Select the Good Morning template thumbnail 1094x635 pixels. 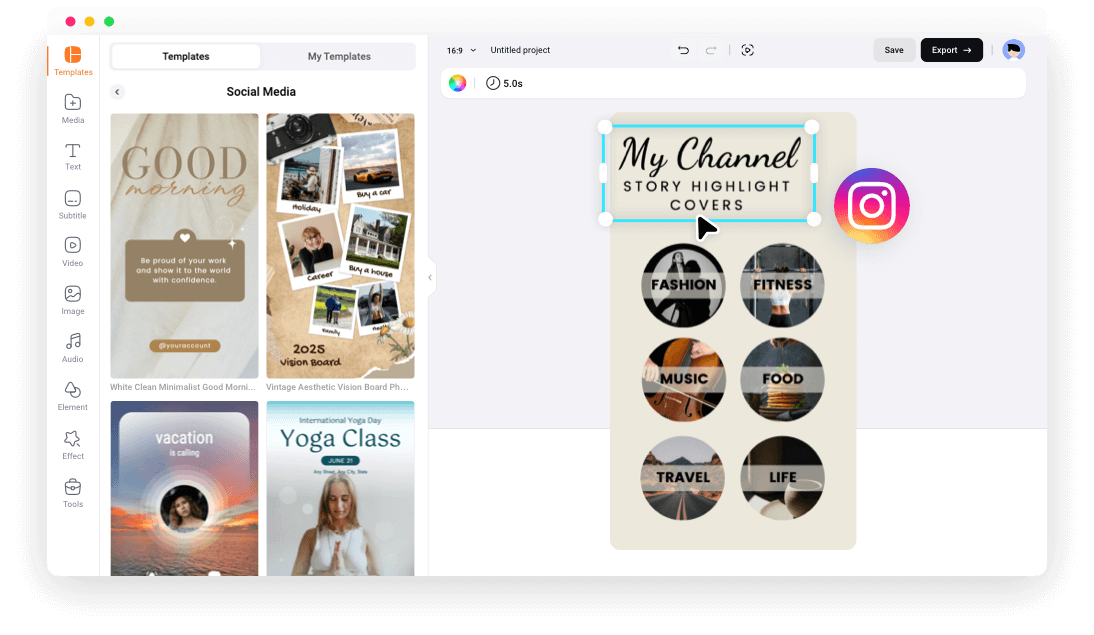tap(184, 246)
